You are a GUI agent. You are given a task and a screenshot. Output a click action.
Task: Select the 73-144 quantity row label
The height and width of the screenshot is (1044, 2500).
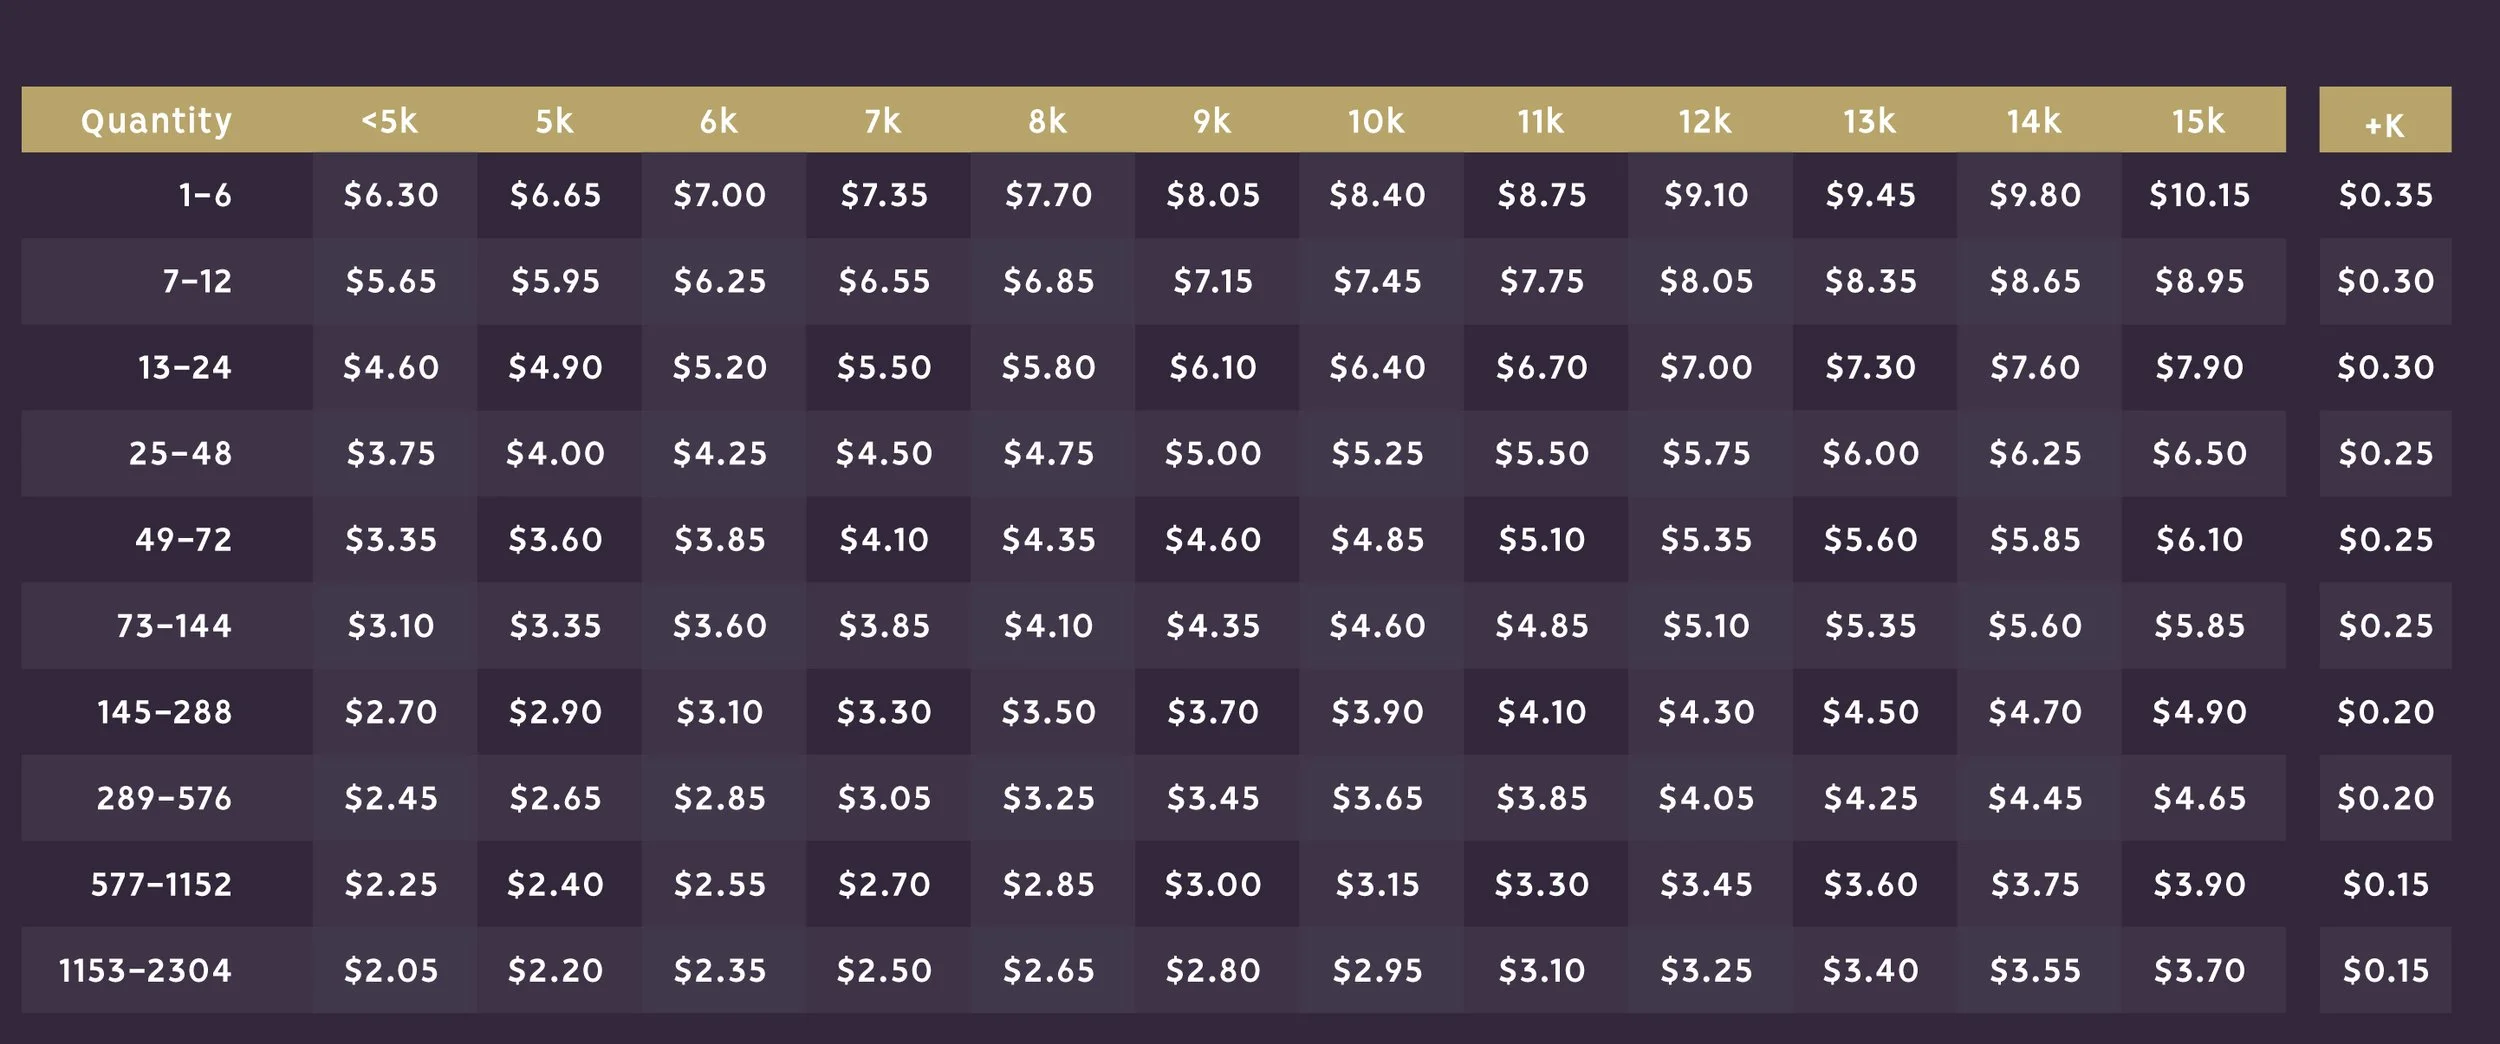pyautogui.click(x=174, y=626)
